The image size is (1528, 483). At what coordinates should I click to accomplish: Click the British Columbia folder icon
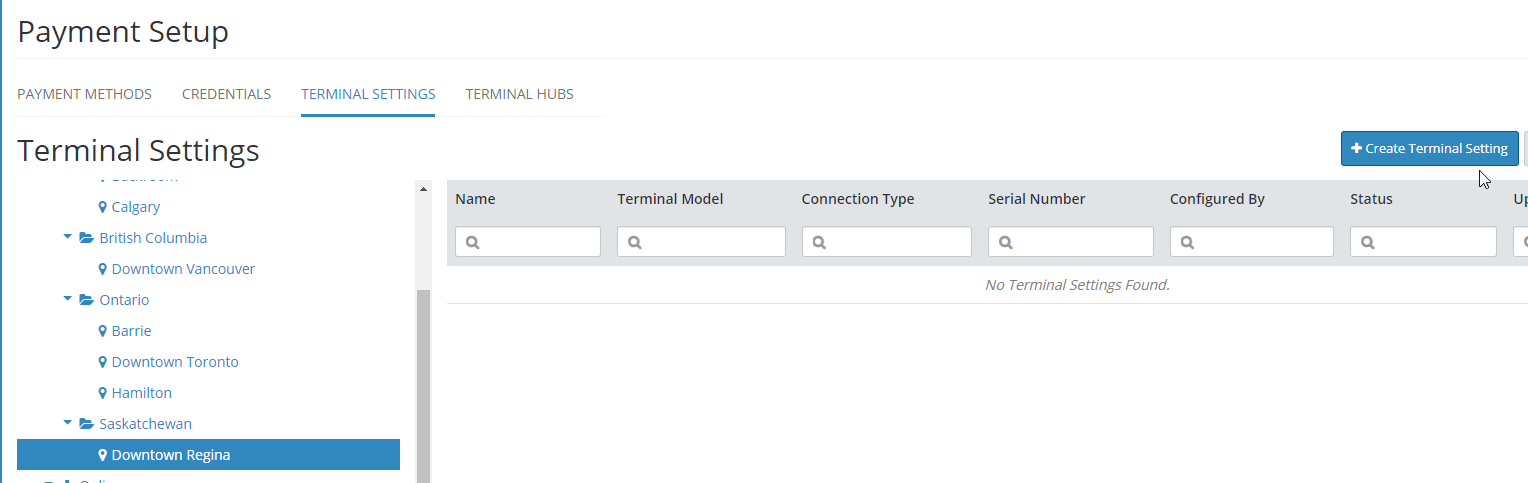tap(86, 238)
